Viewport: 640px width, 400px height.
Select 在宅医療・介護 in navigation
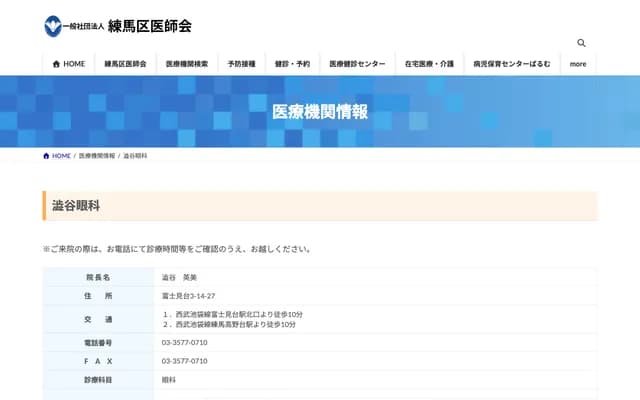pyautogui.click(x=428, y=63)
